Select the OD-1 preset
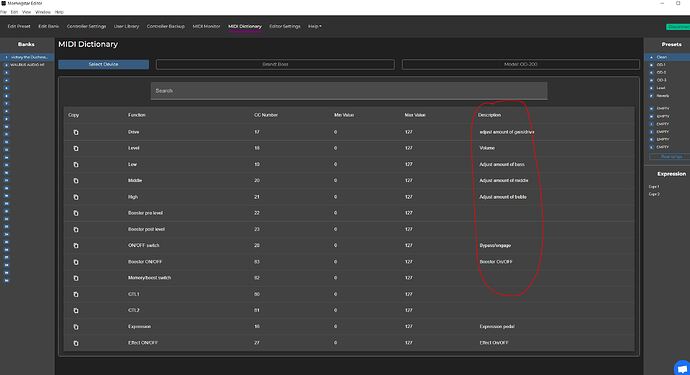The height and width of the screenshot is (375, 690). pos(661,65)
